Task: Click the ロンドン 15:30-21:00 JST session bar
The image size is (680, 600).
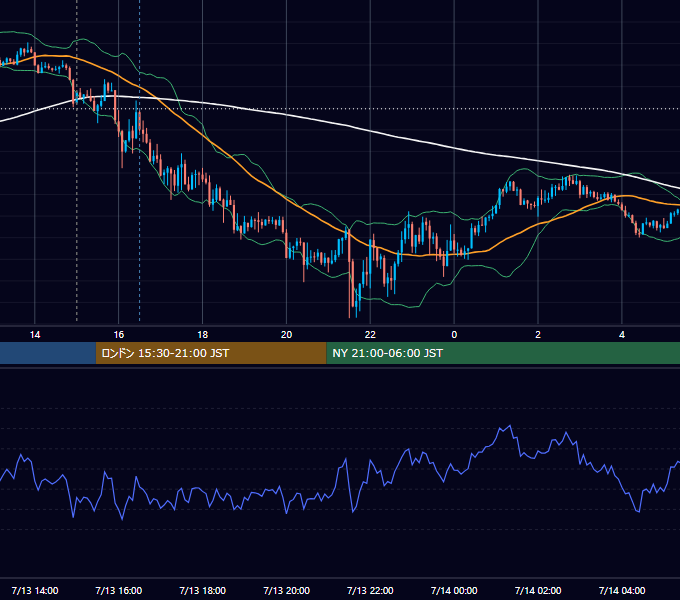Action: [211, 353]
